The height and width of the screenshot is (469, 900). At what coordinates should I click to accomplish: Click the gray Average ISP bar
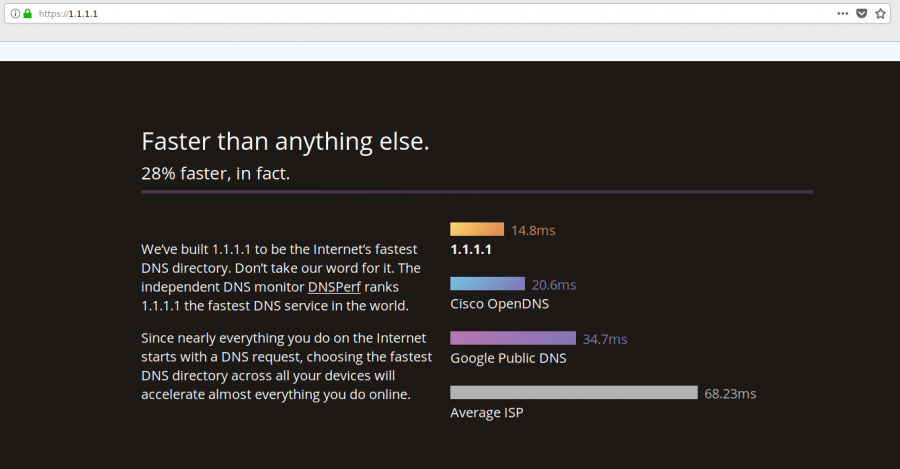(x=574, y=392)
